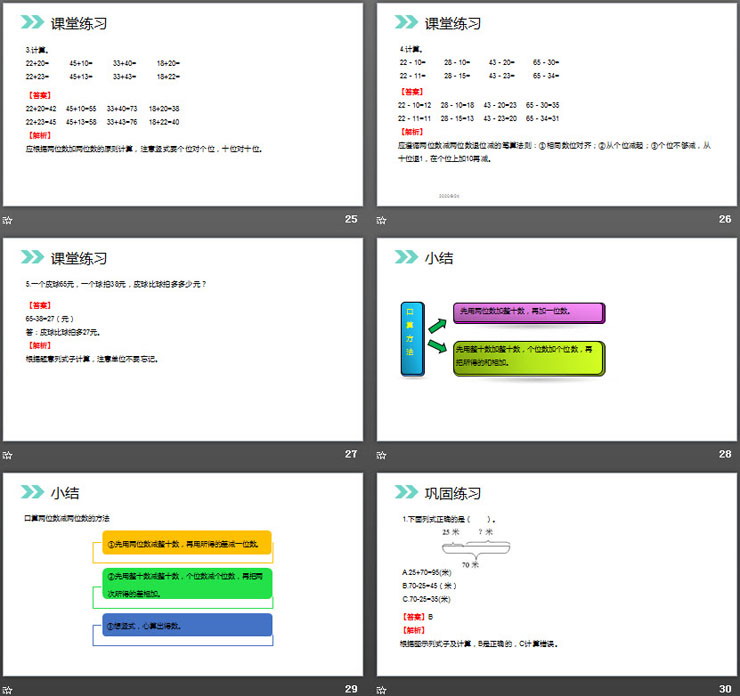This screenshot has width=740, height=696.
Task: Click the slide number 28 label
Action: [x=725, y=454]
